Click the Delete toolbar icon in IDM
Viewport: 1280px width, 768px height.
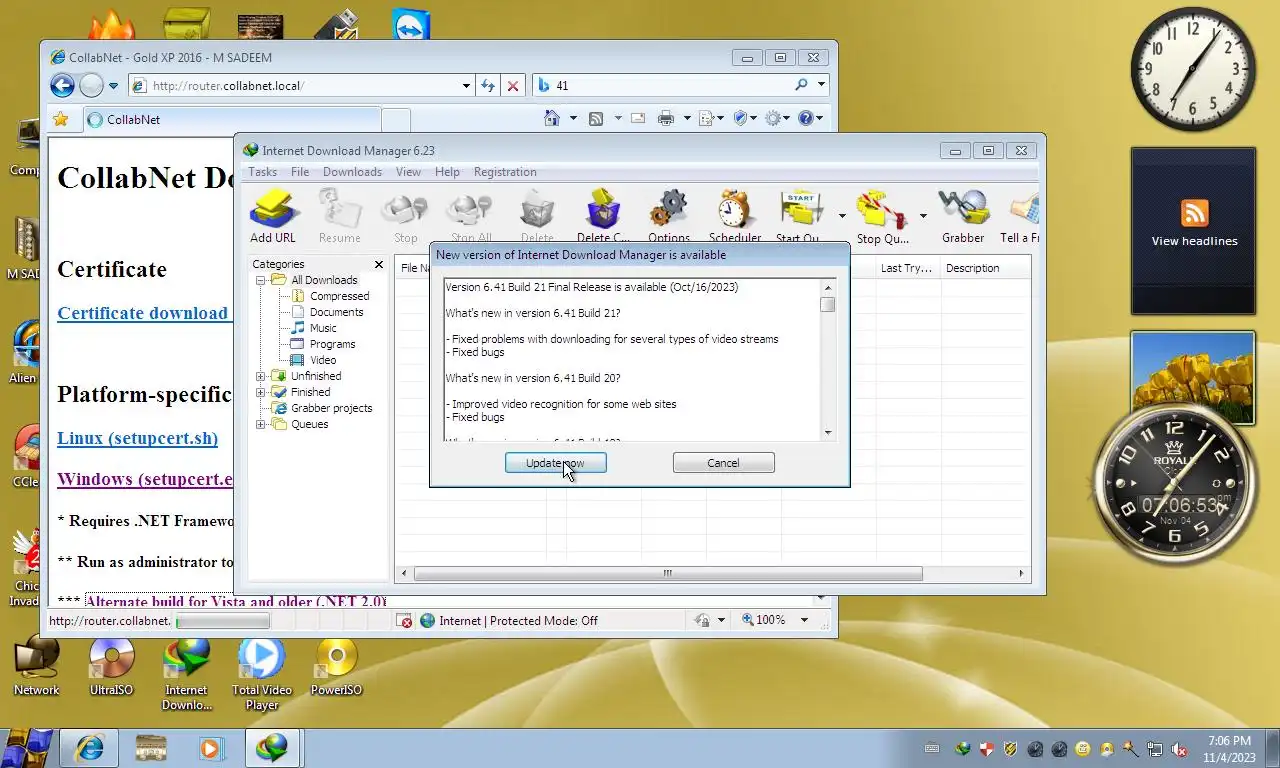click(x=537, y=208)
